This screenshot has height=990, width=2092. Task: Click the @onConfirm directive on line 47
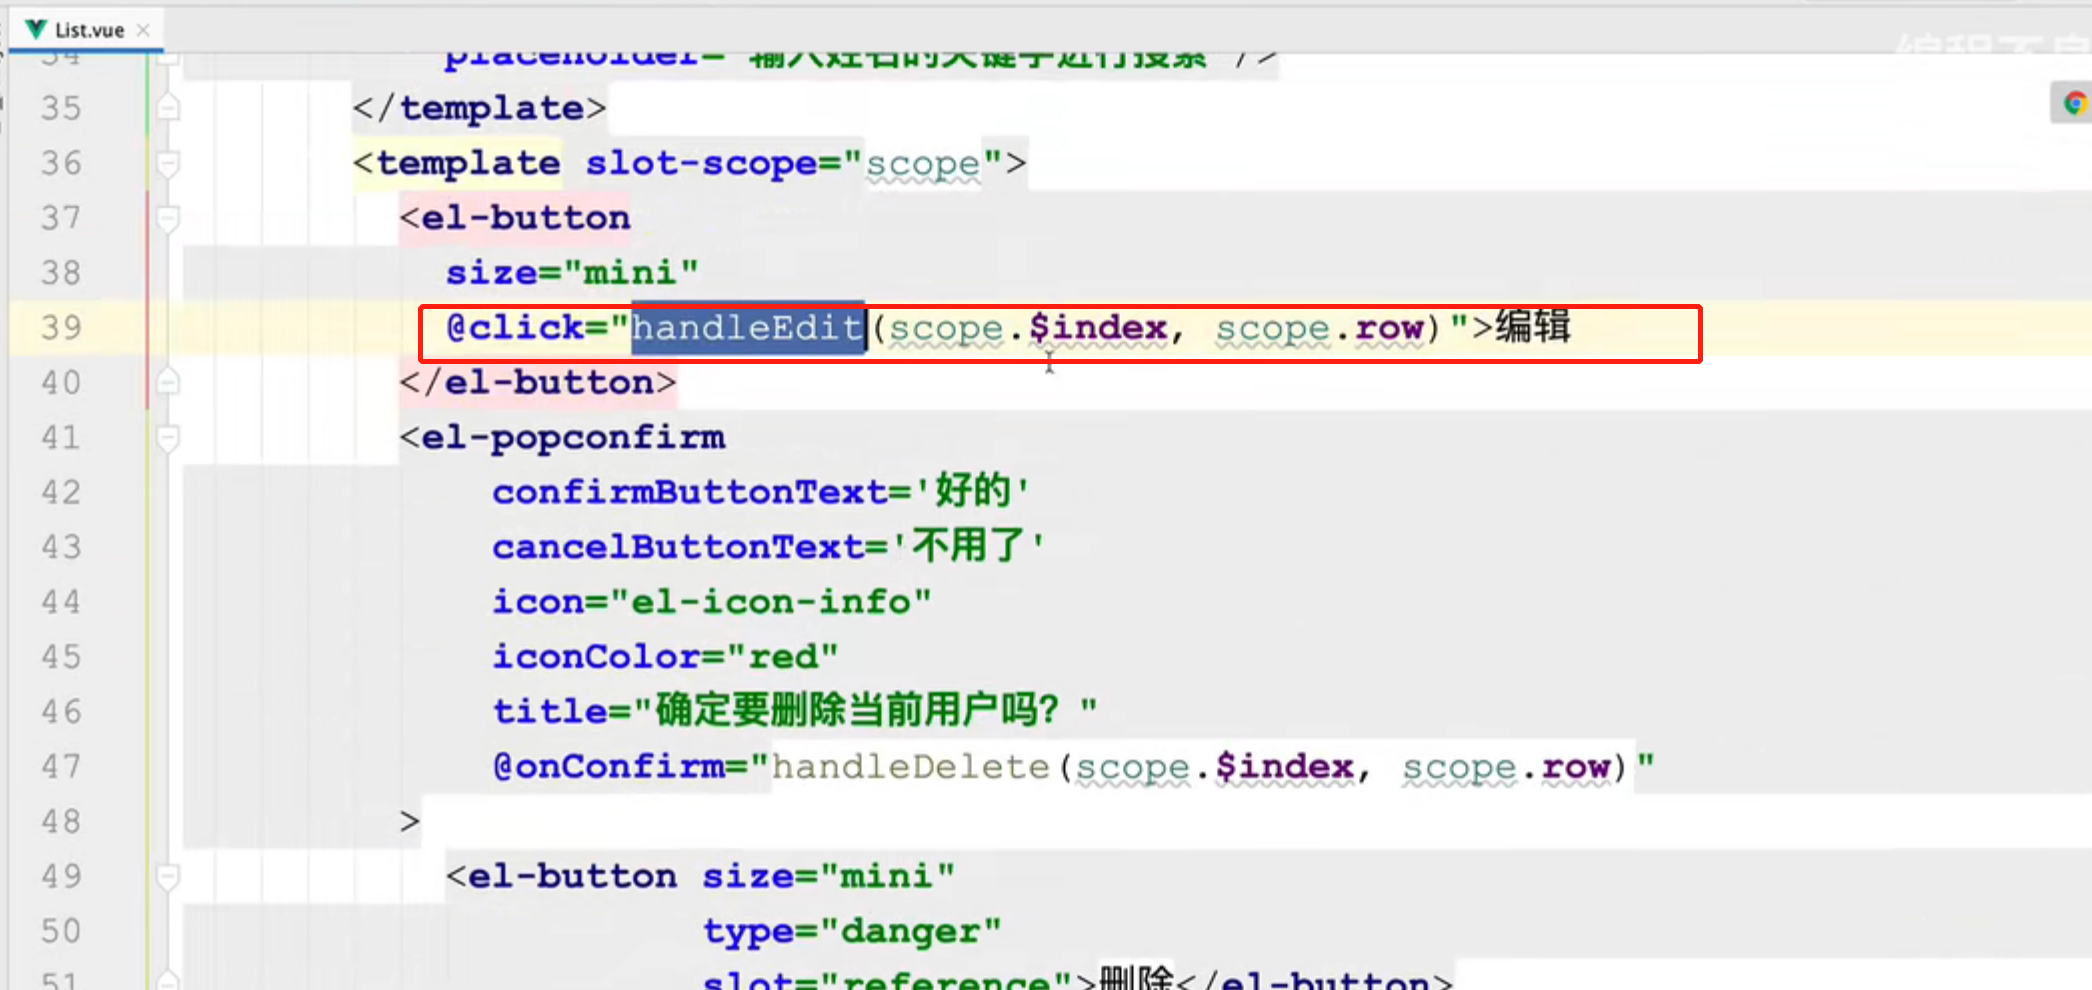pyautogui.click(x=608, y=766)
